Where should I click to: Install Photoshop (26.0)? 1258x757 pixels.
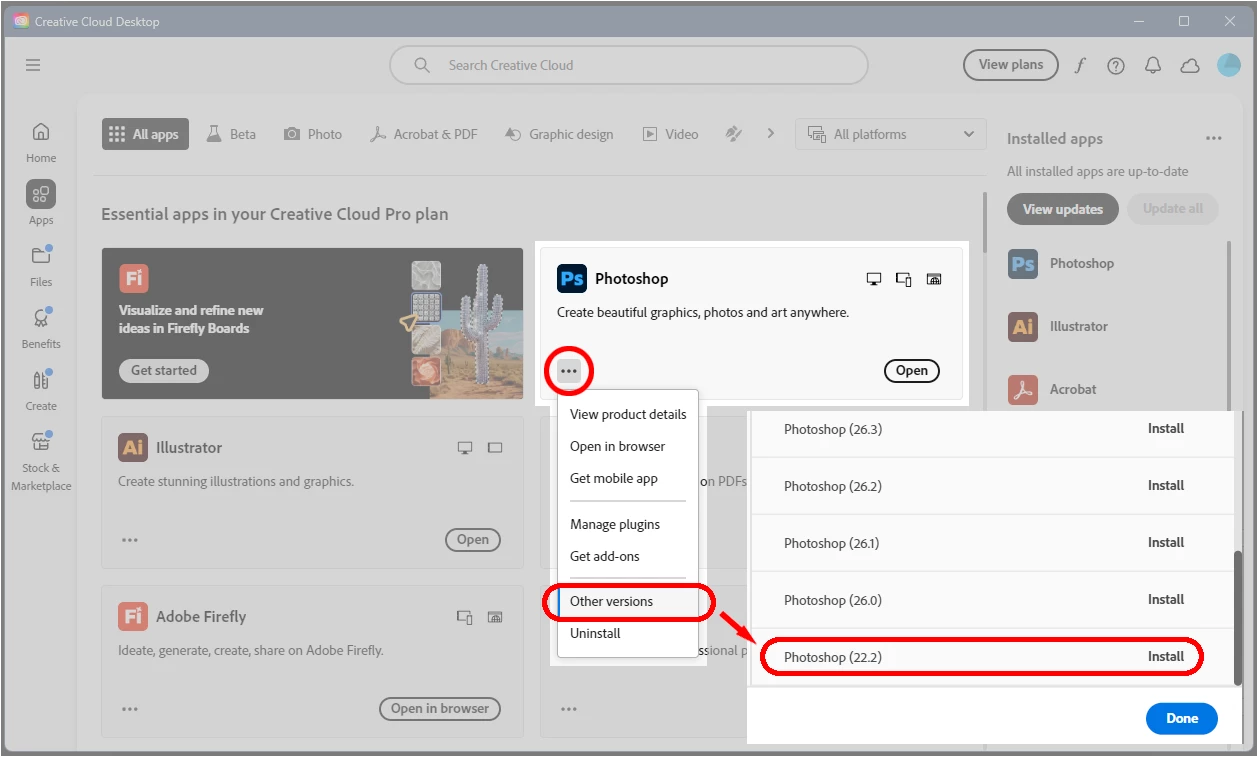pyautogui.click(x=1166, y=600)
